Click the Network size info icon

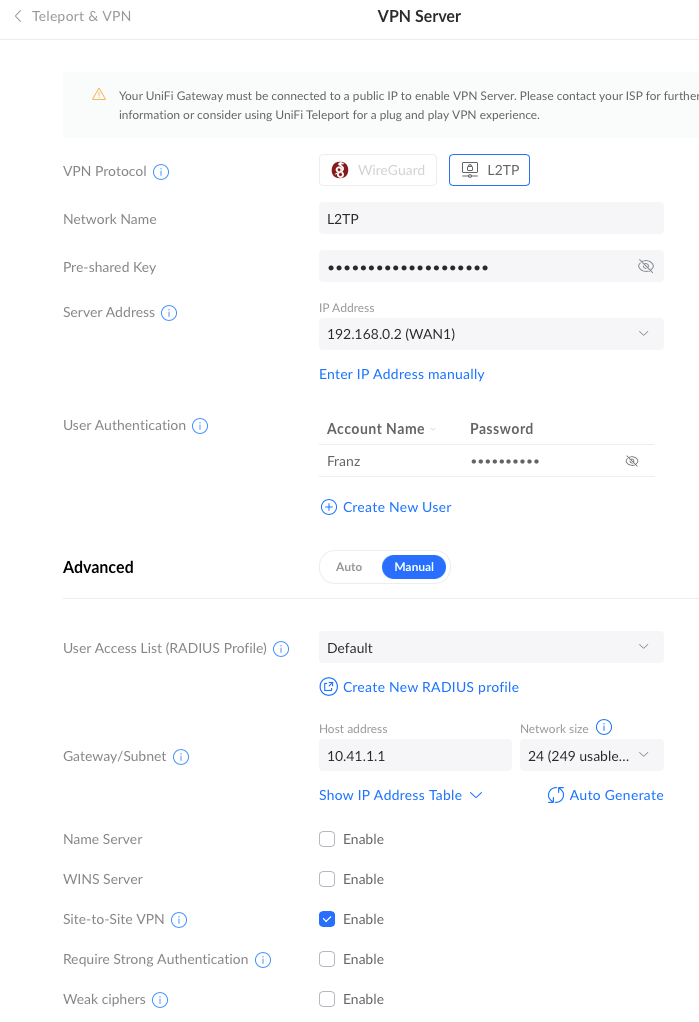pos(604,727)
